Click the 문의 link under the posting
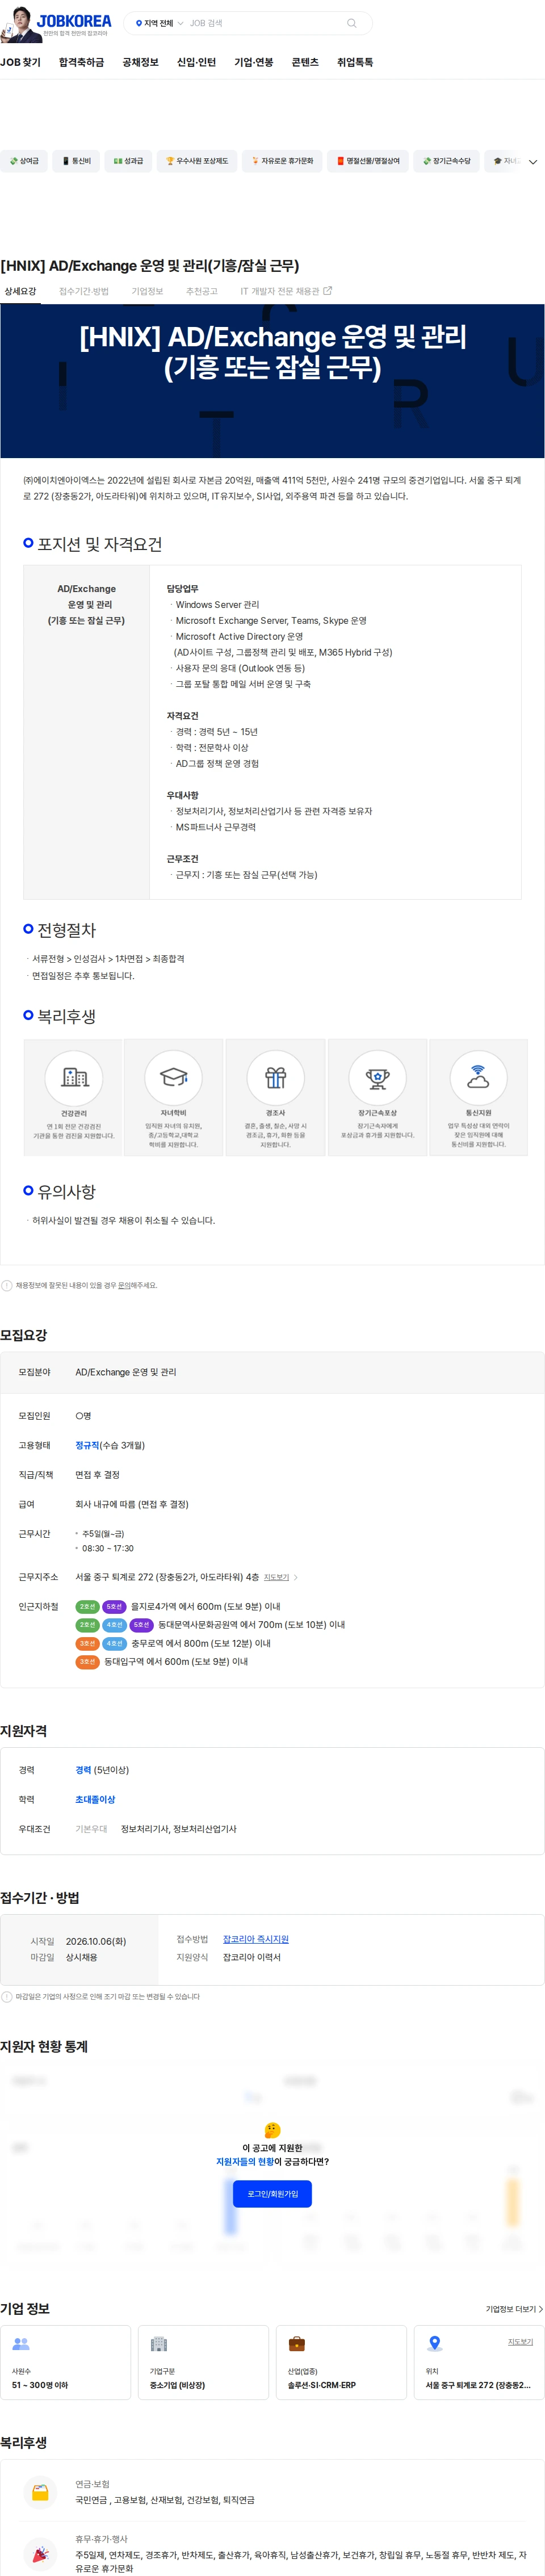The width and height of the screenshot is (545, 2576). 124,1285
